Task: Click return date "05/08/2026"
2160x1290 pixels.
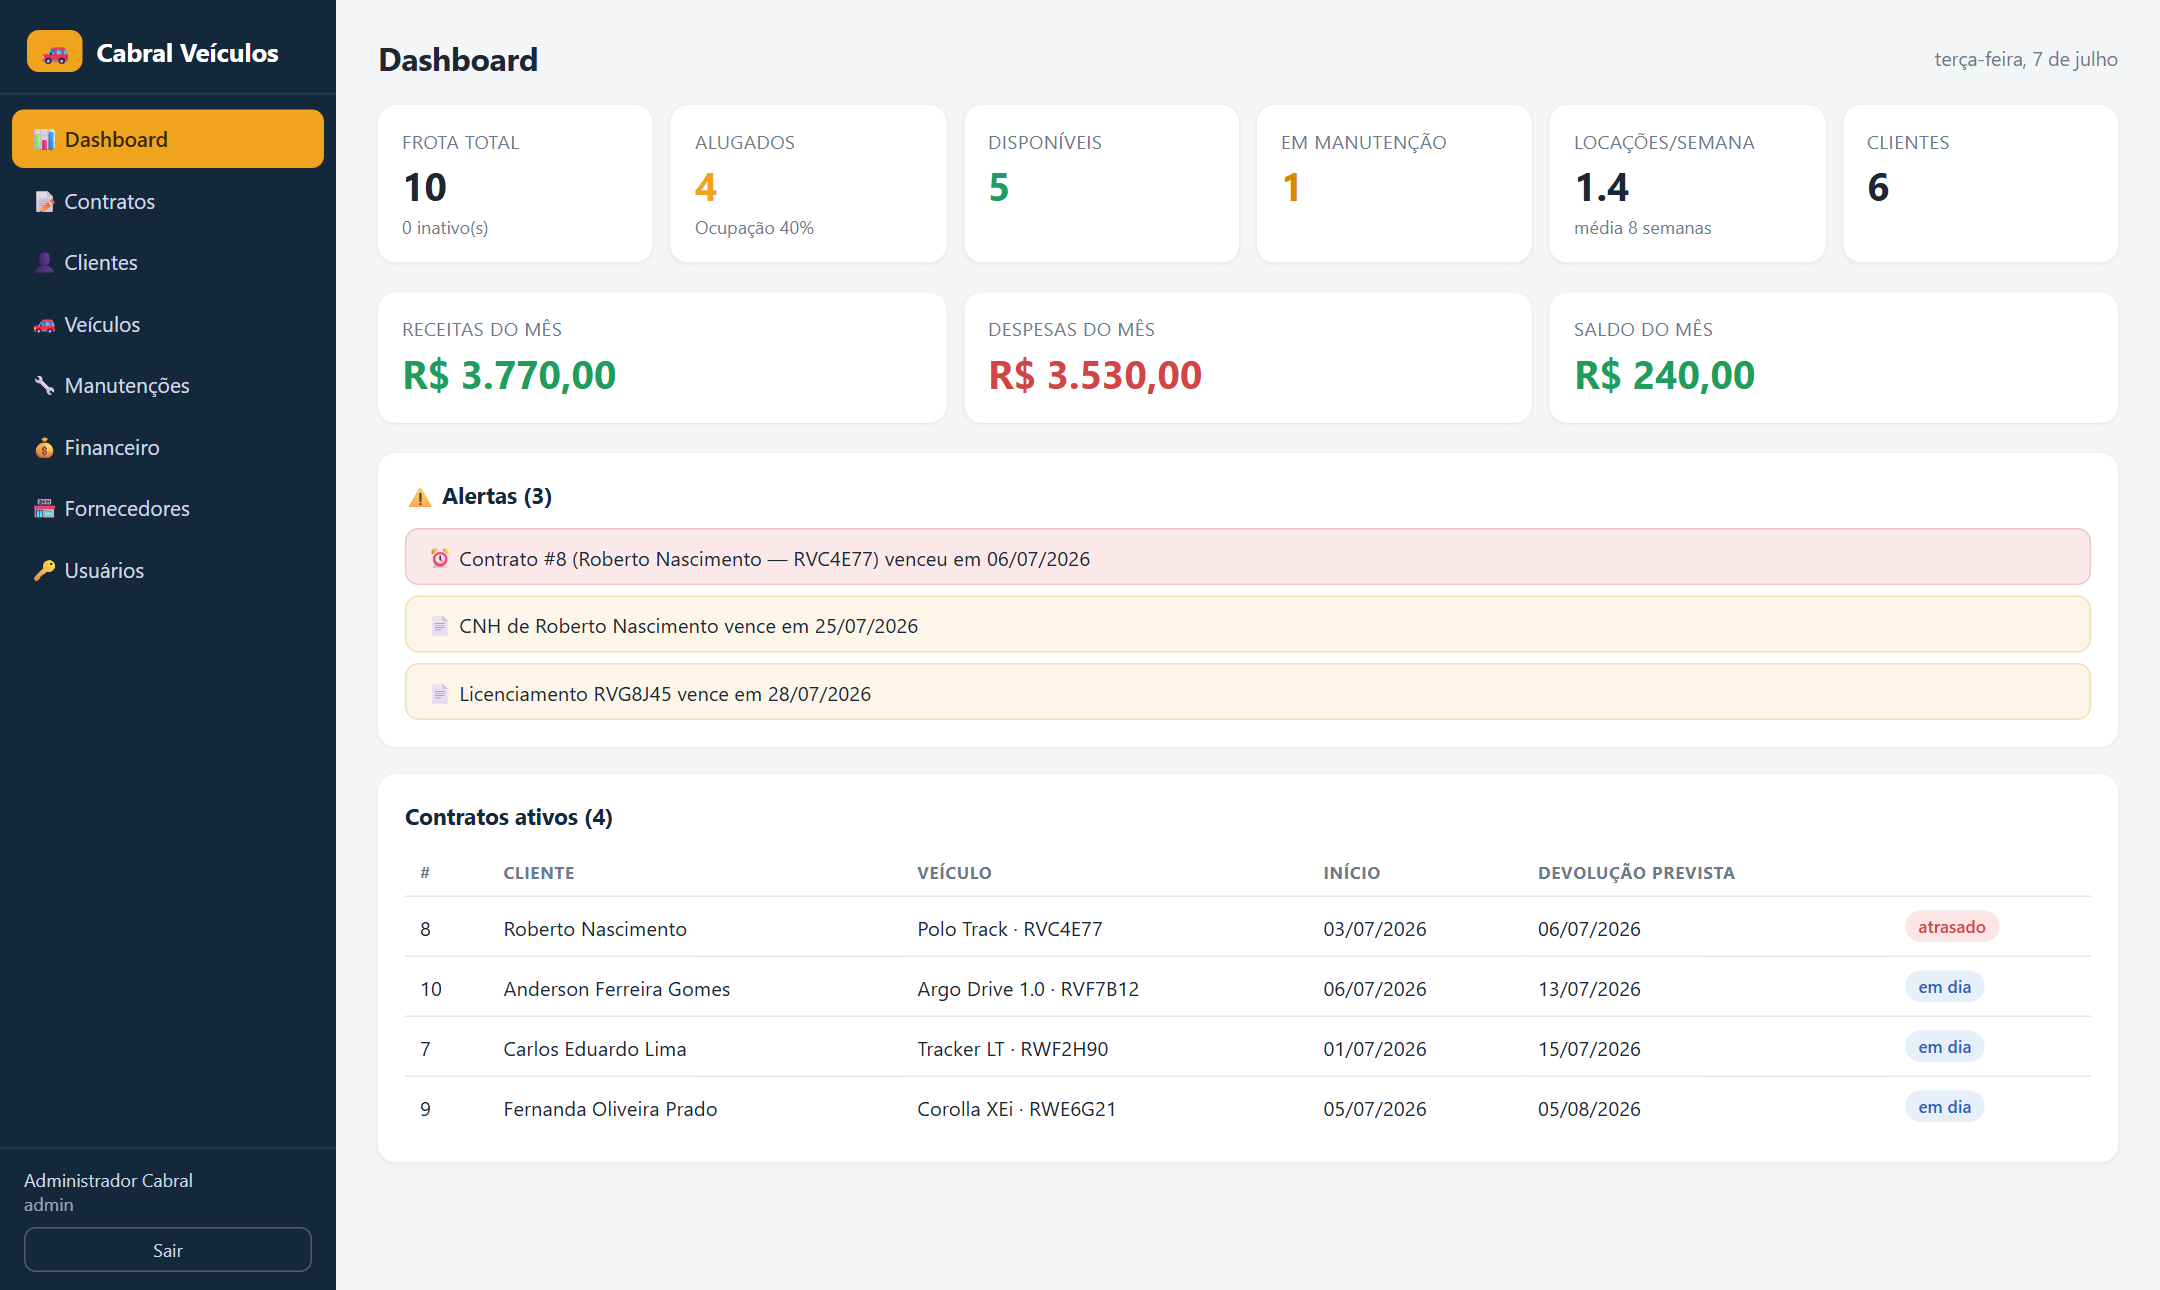Action: click(x=1589, y=1109)
